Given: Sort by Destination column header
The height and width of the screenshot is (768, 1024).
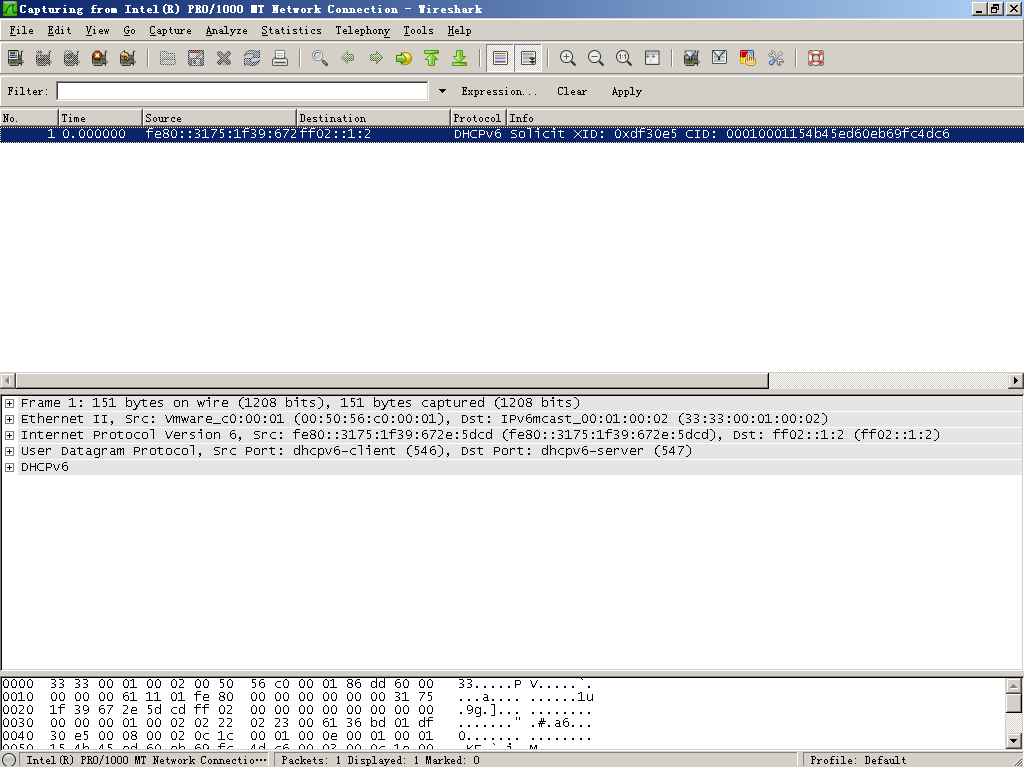Looking at the screenshot, I should (374, 118).
